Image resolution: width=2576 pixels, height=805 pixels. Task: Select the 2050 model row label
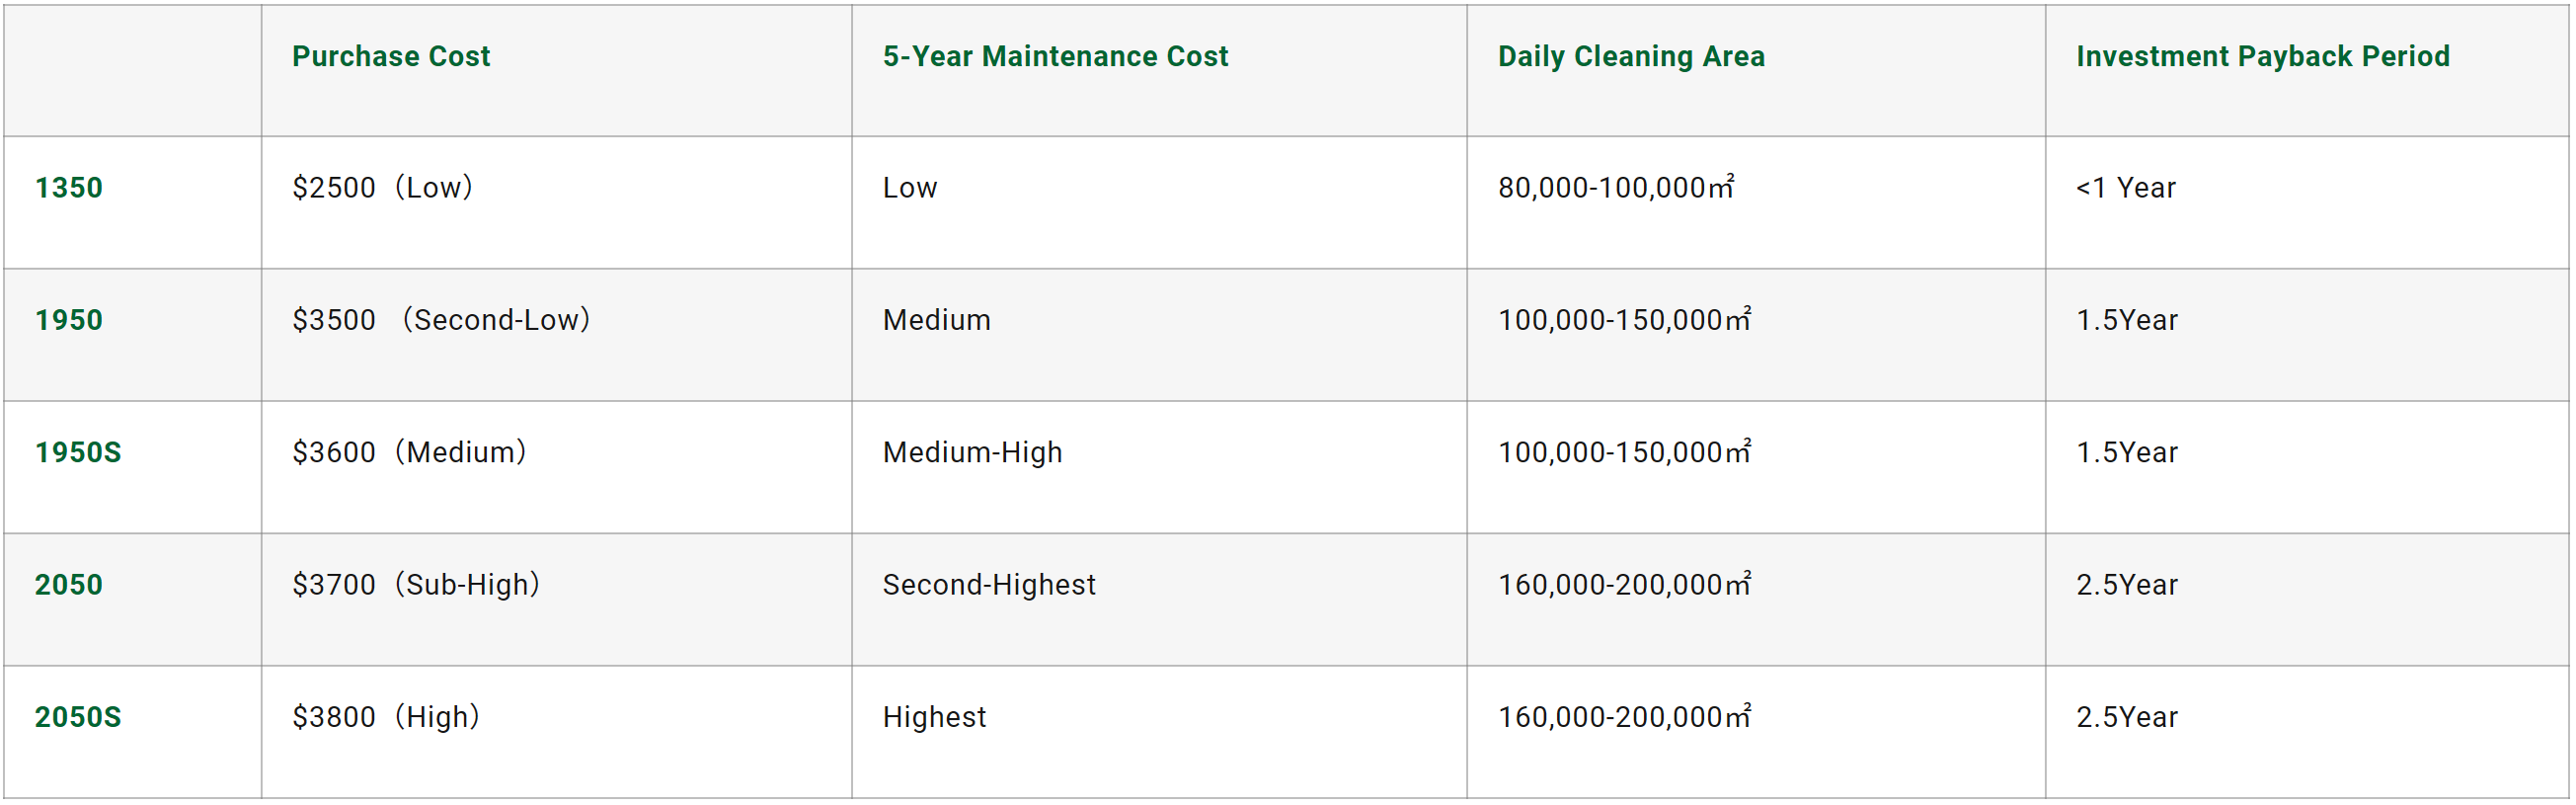tap(69, 585)
